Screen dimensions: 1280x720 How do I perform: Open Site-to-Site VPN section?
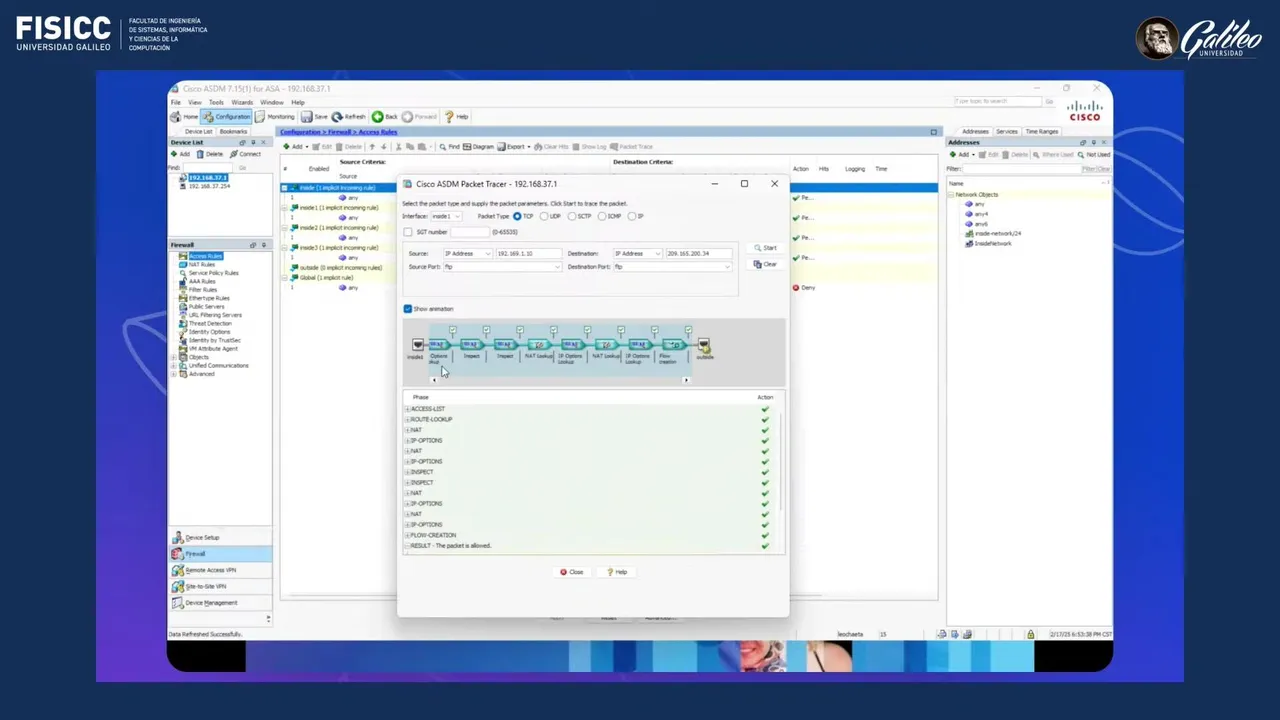coord(220,586)
